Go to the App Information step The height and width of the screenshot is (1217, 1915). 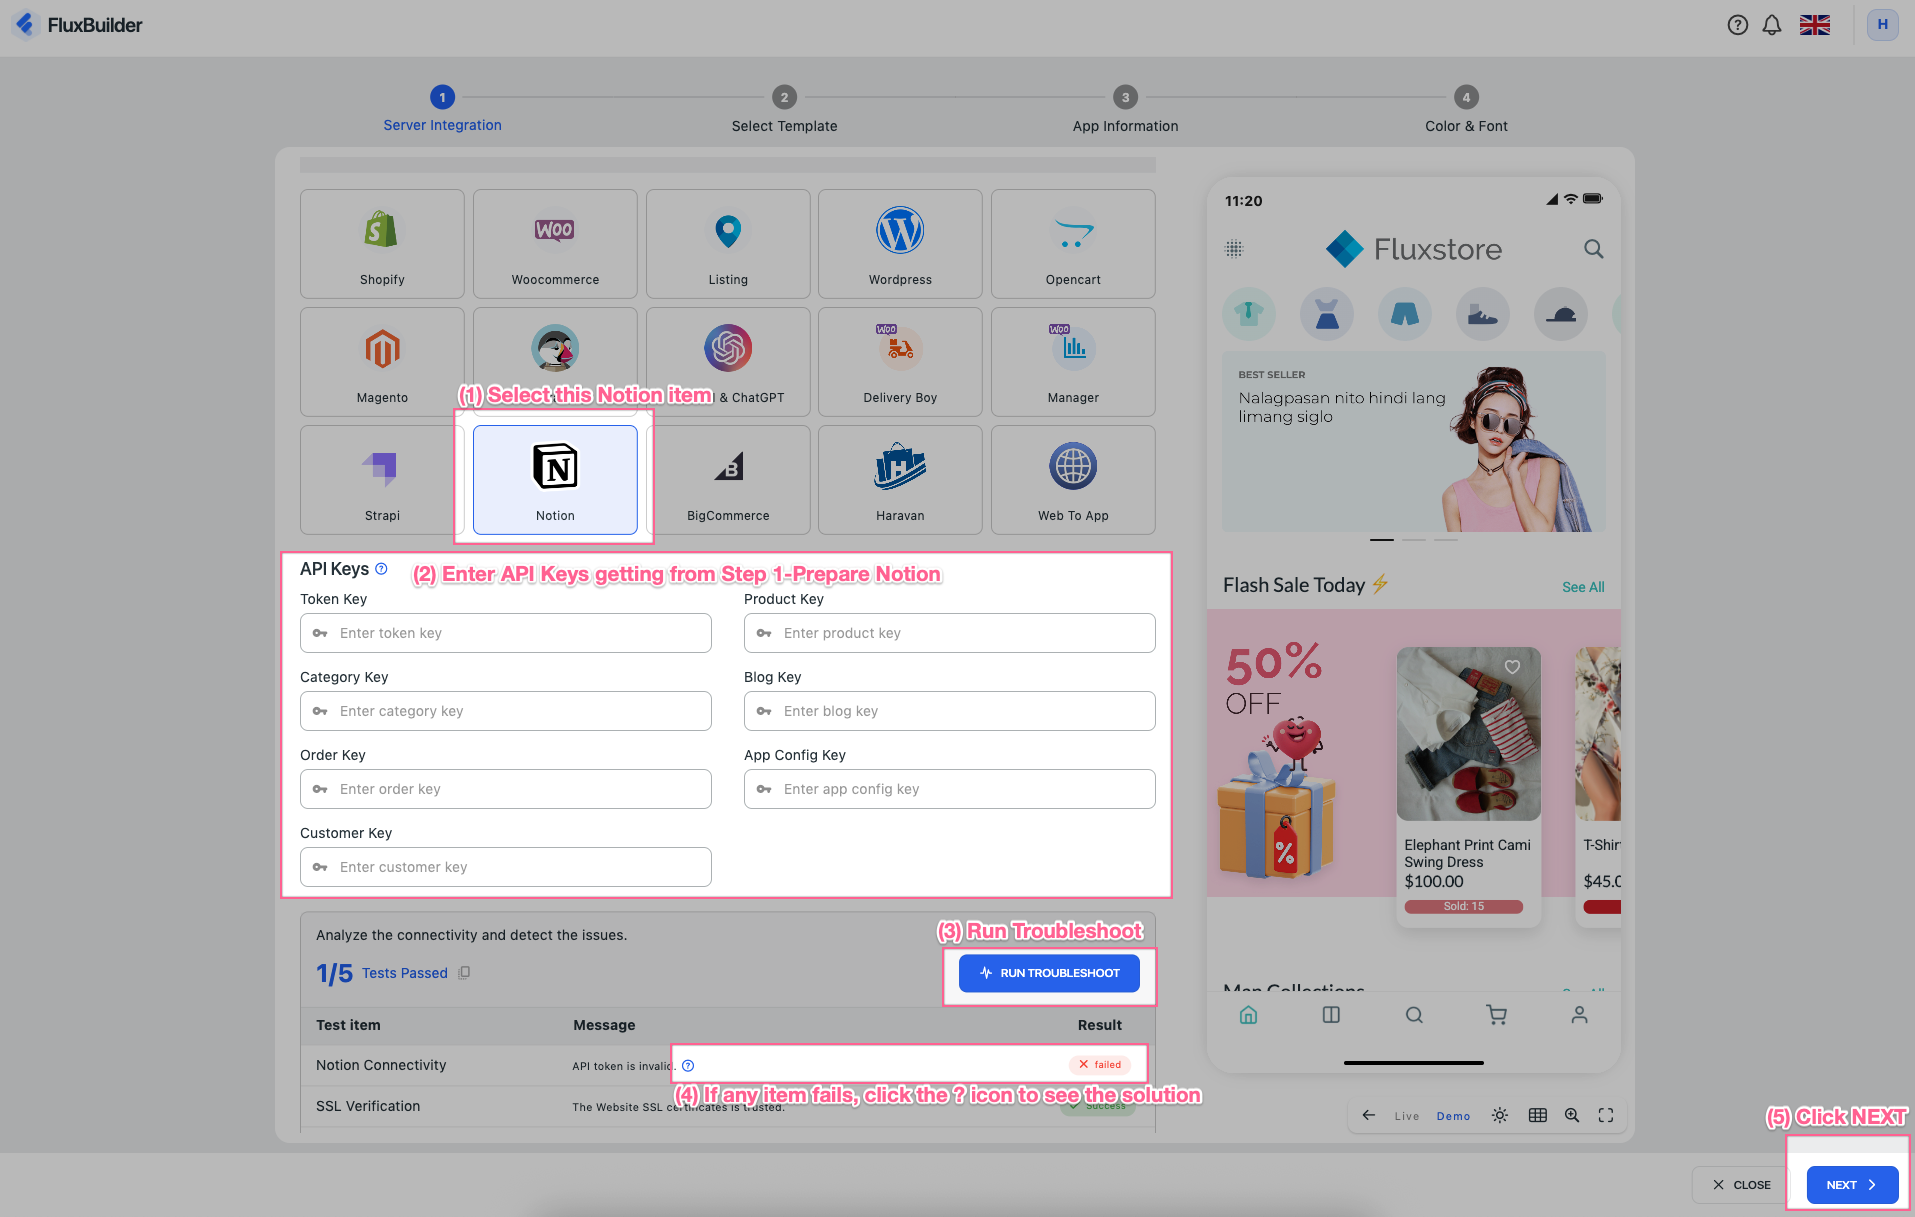click(x=1125, y=110)
